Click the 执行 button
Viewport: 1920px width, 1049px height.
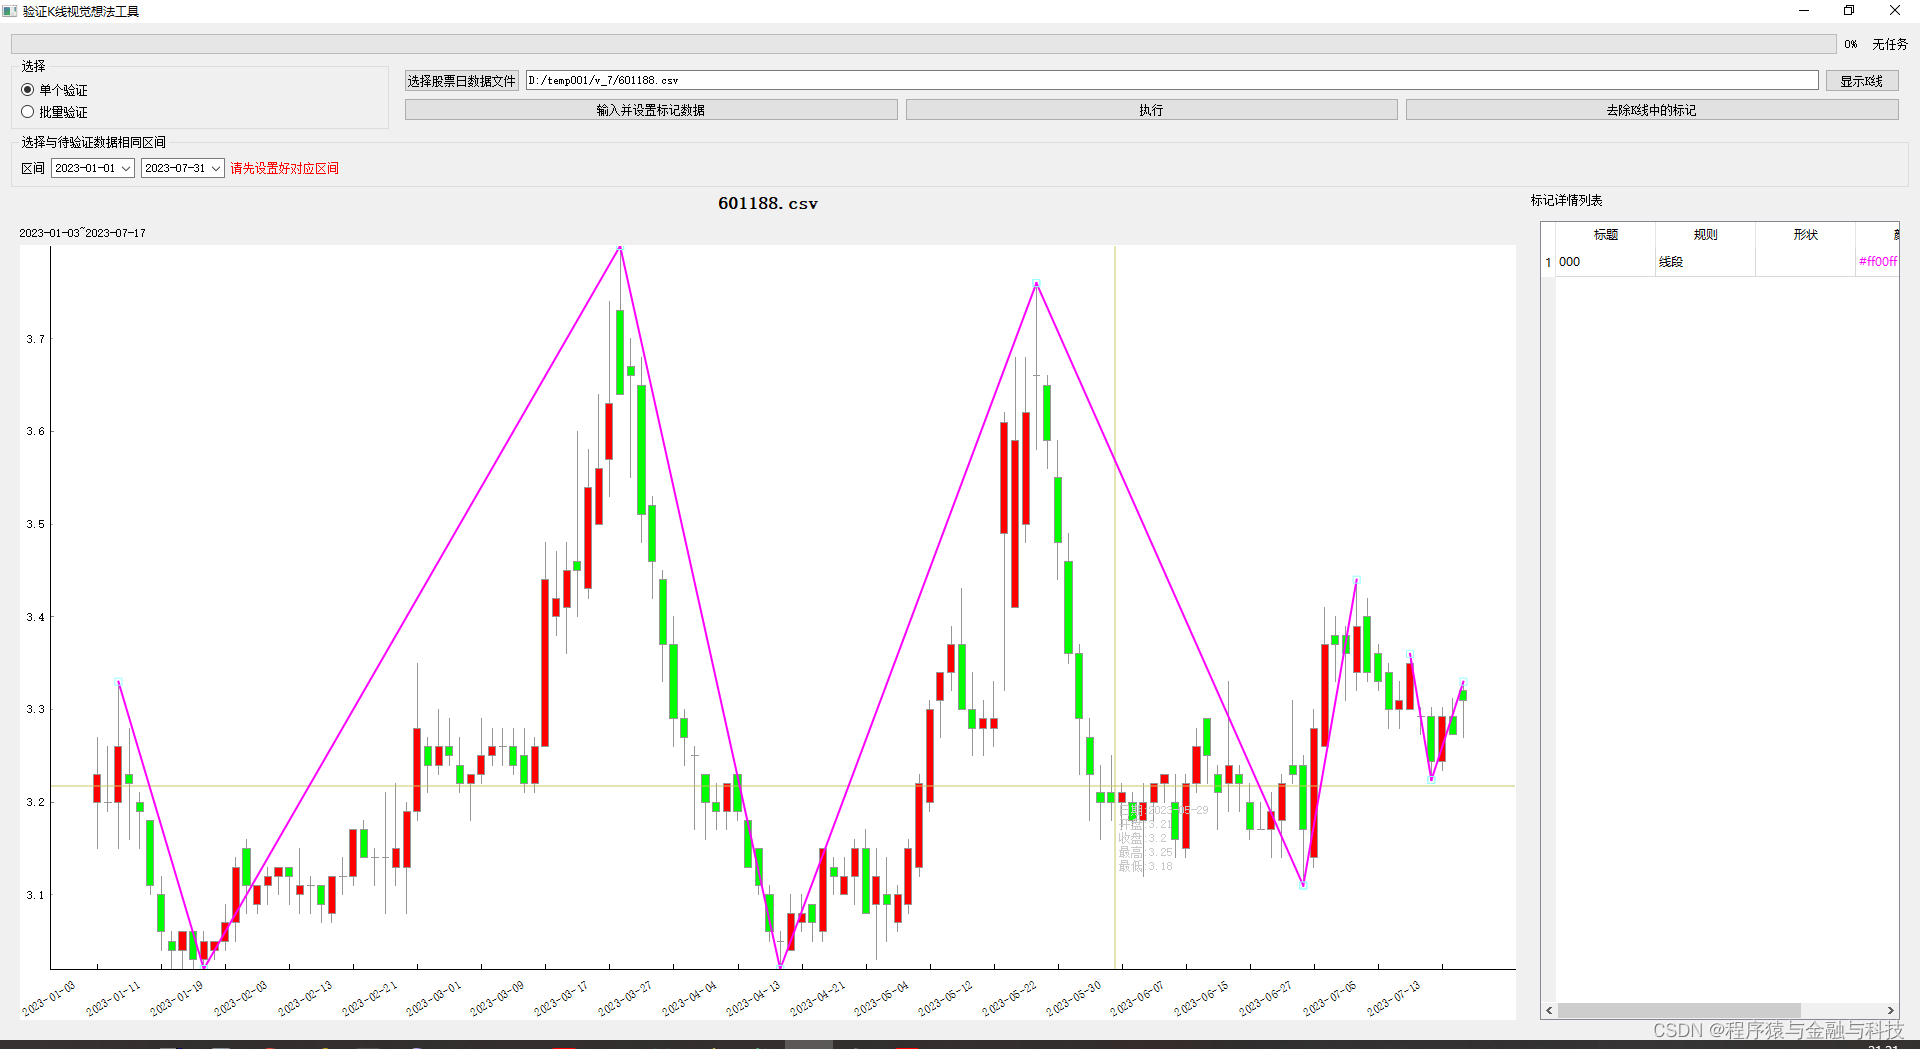point(1151,110)
